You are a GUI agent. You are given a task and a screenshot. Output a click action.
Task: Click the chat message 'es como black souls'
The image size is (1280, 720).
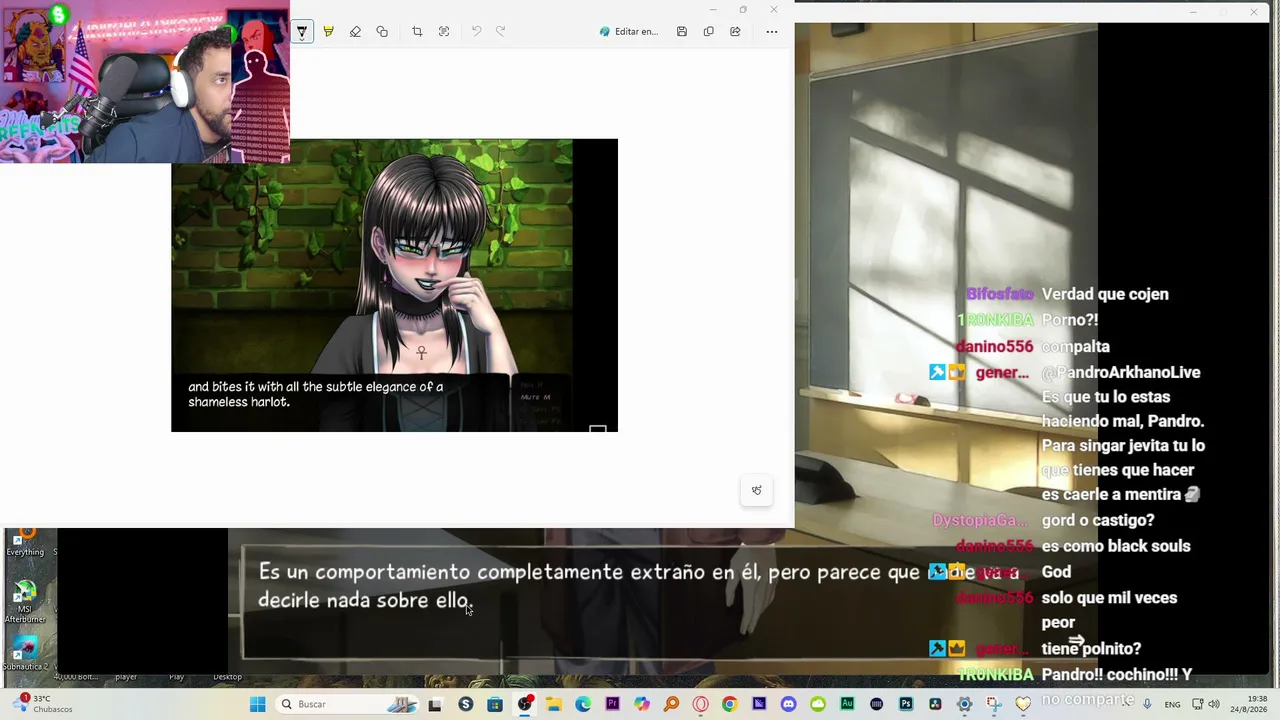(1116, 546)
